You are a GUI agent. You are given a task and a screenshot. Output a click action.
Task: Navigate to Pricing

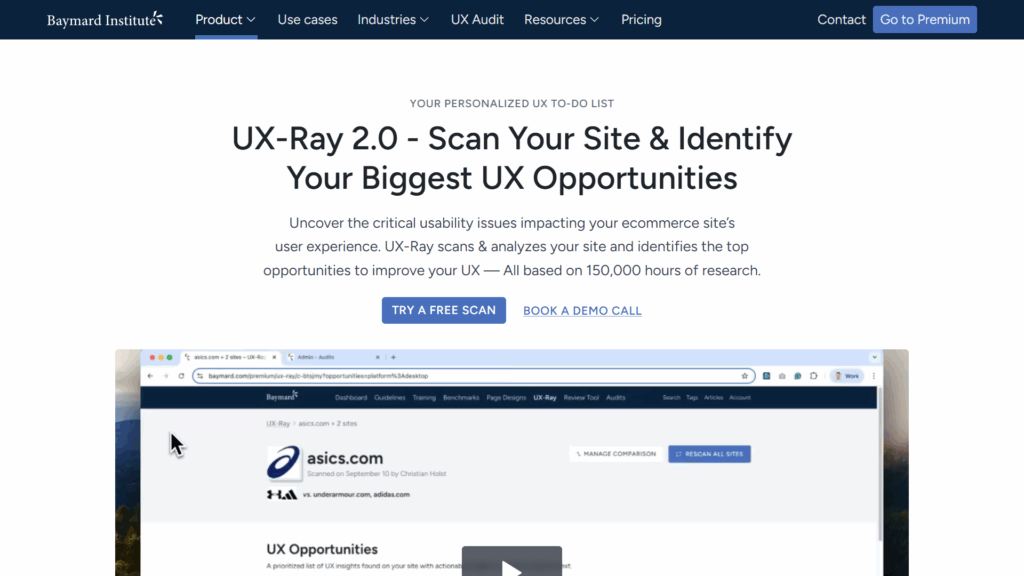[641, 19]
